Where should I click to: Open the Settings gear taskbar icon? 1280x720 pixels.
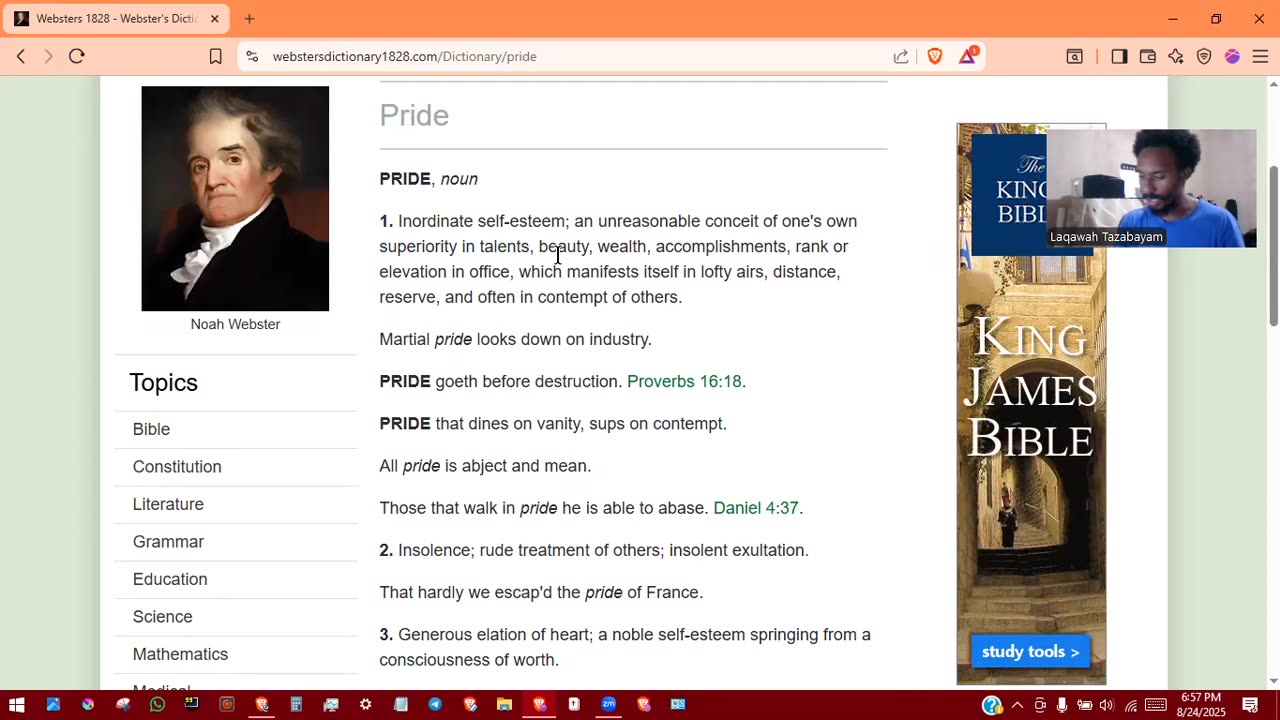365,705
